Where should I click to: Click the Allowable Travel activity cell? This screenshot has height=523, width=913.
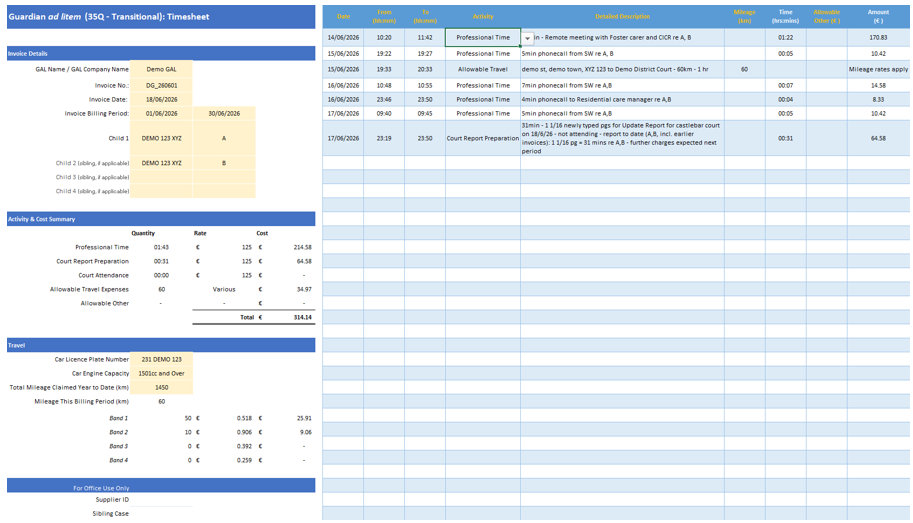point(483,69)
